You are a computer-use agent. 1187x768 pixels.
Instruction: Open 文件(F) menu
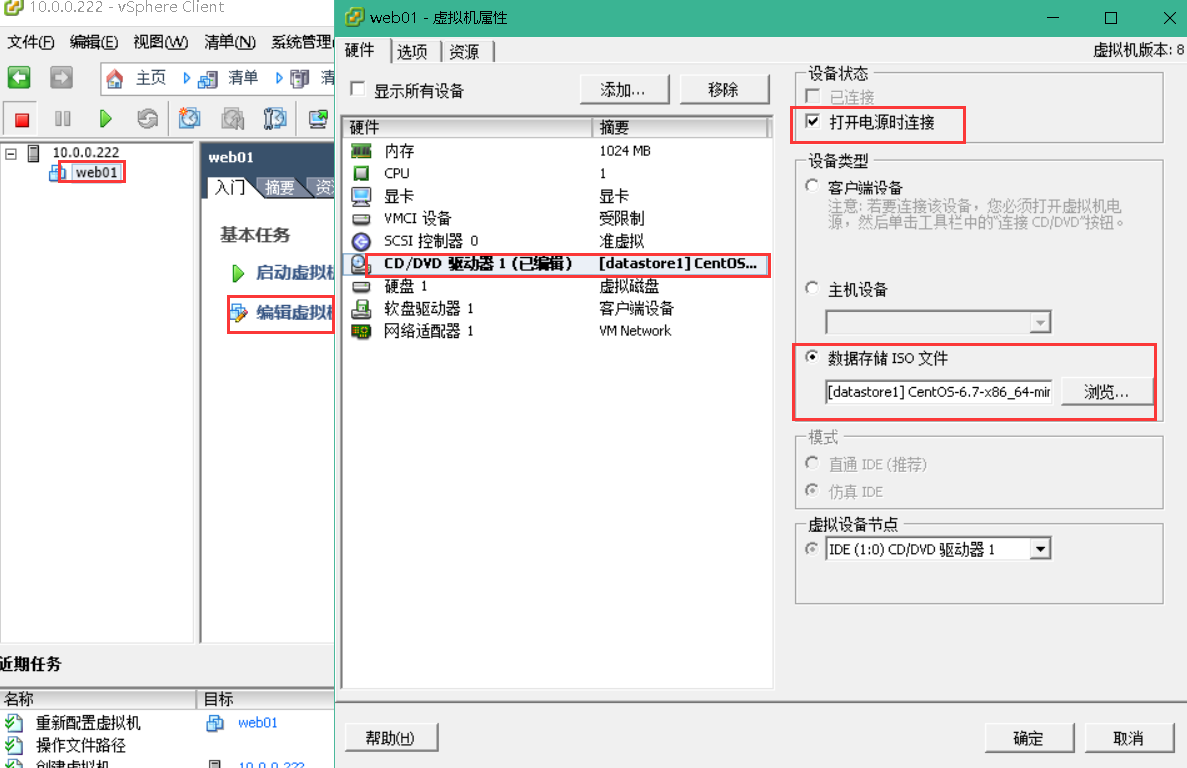pos(31,42)
